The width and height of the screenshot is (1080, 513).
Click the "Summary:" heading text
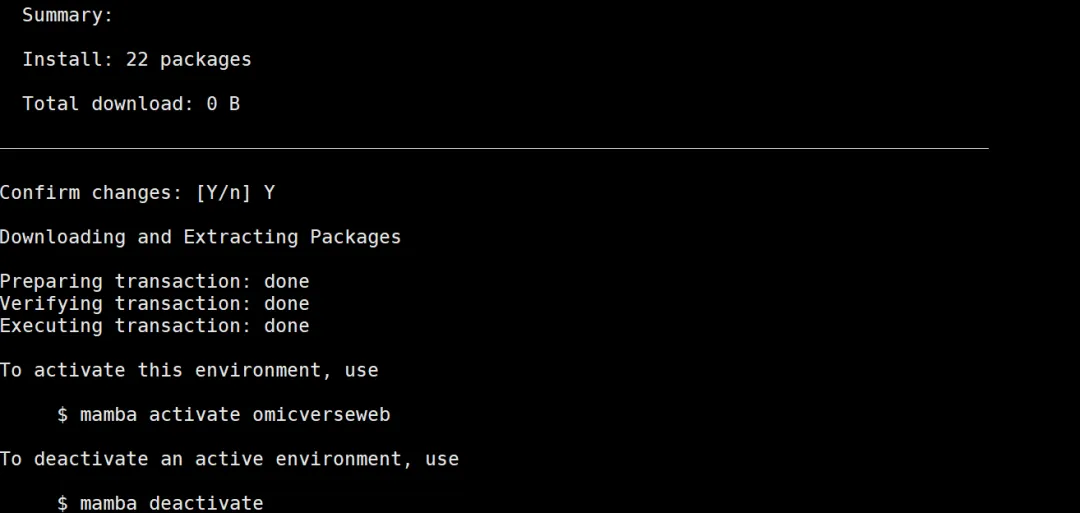point(68,15)
